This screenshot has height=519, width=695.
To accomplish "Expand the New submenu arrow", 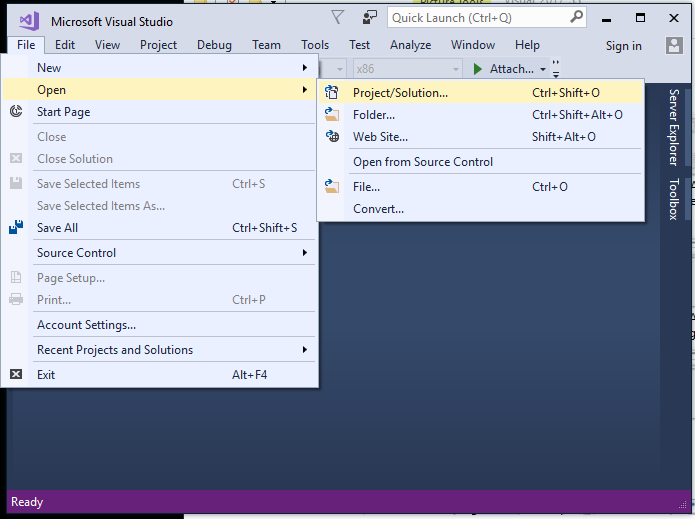I will (x=305, y=68).
